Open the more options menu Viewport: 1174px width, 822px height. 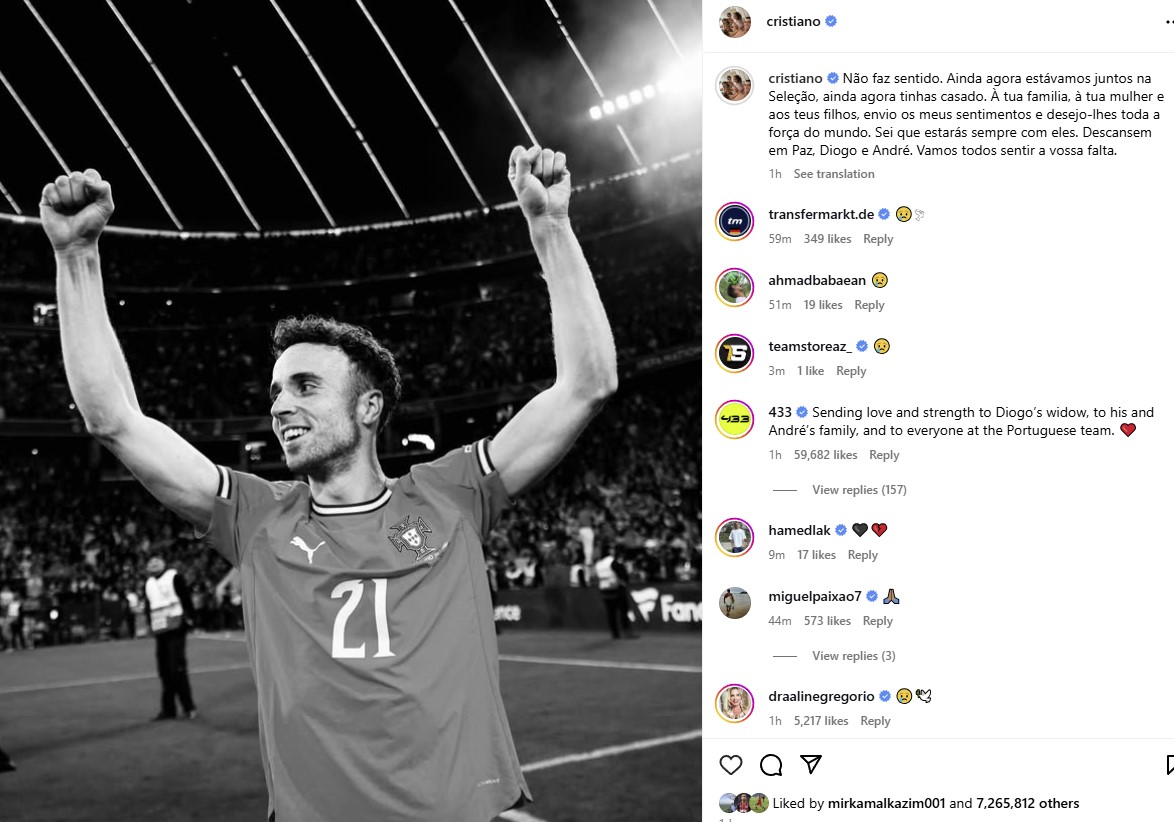tap(1168, 22)
